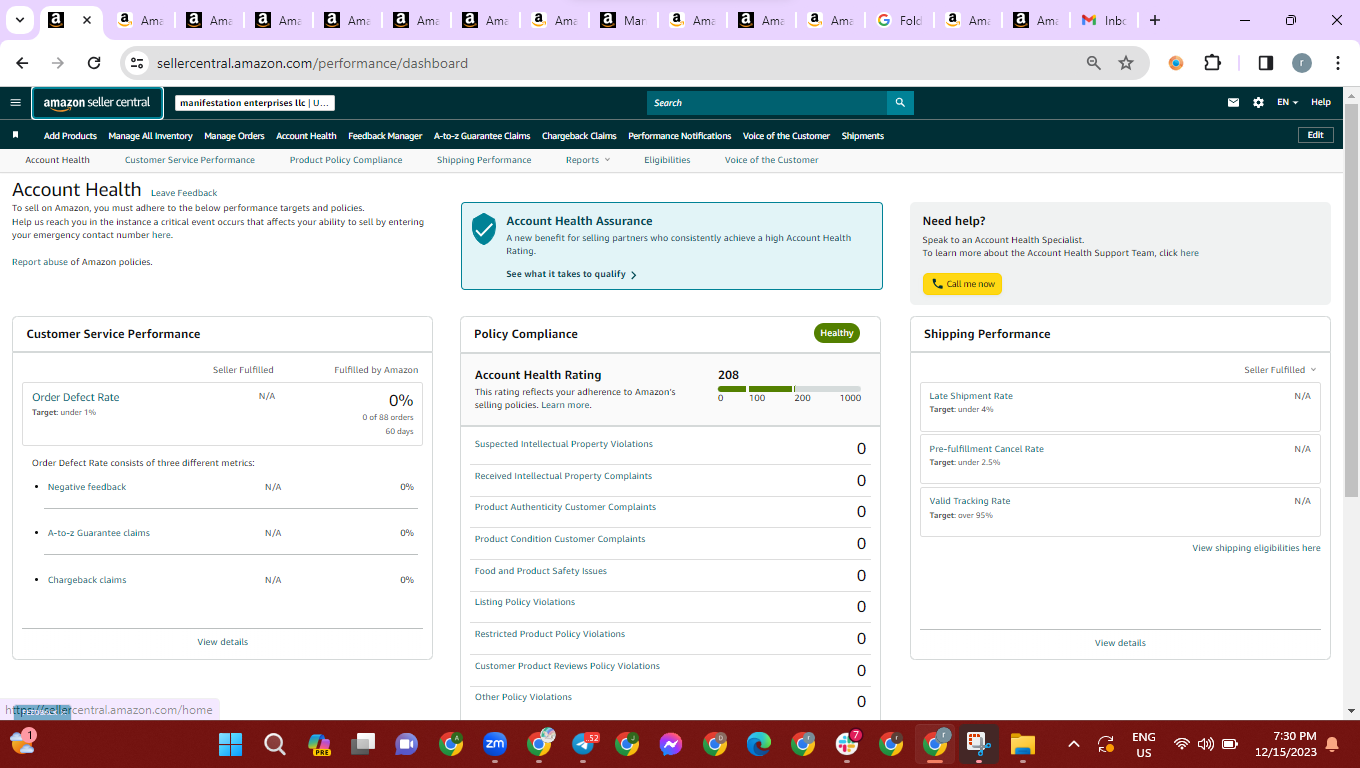Open Feedback Manager
Screen dimensions: 1360x768
[x=385, y=136]
